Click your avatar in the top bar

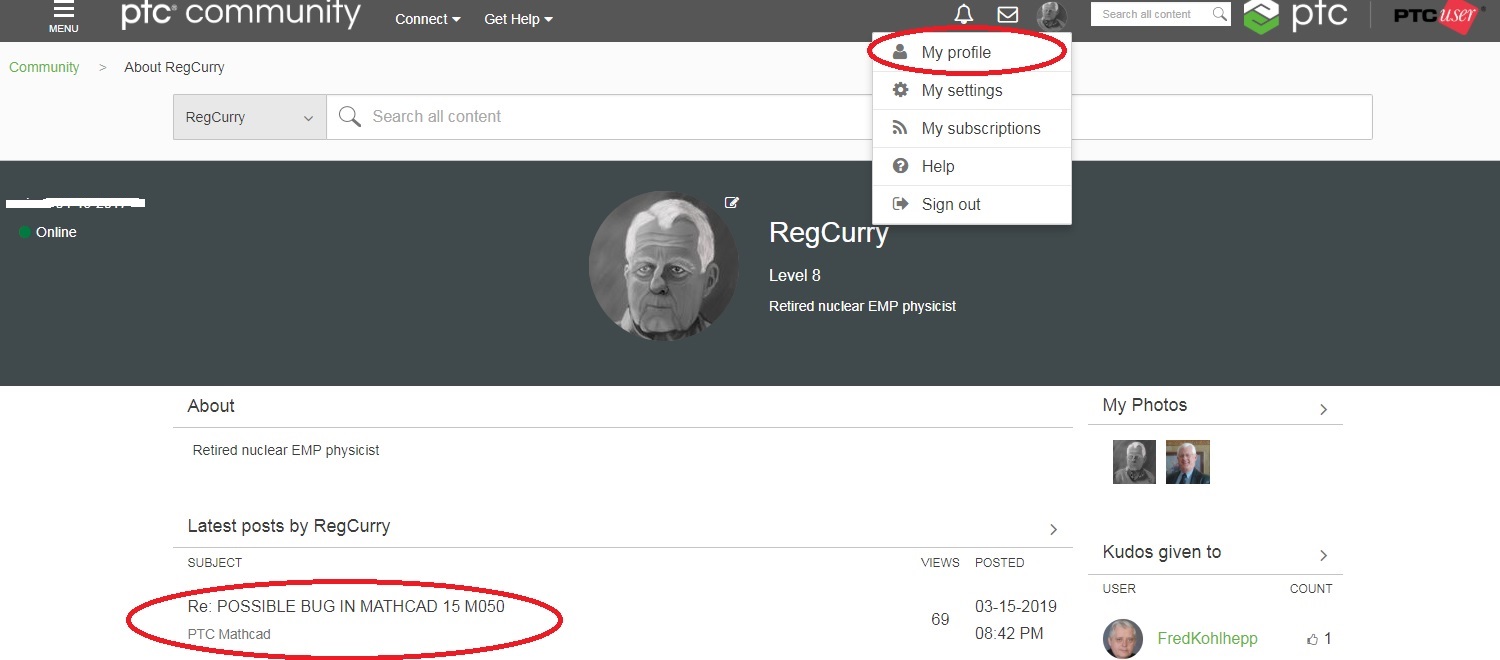click(1051, 15)
